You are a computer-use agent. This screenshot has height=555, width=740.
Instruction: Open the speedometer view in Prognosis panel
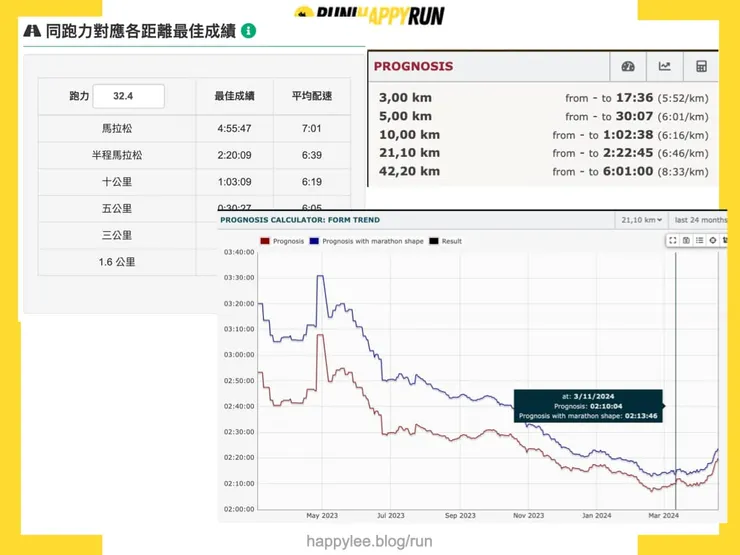(x=628, y=67)
